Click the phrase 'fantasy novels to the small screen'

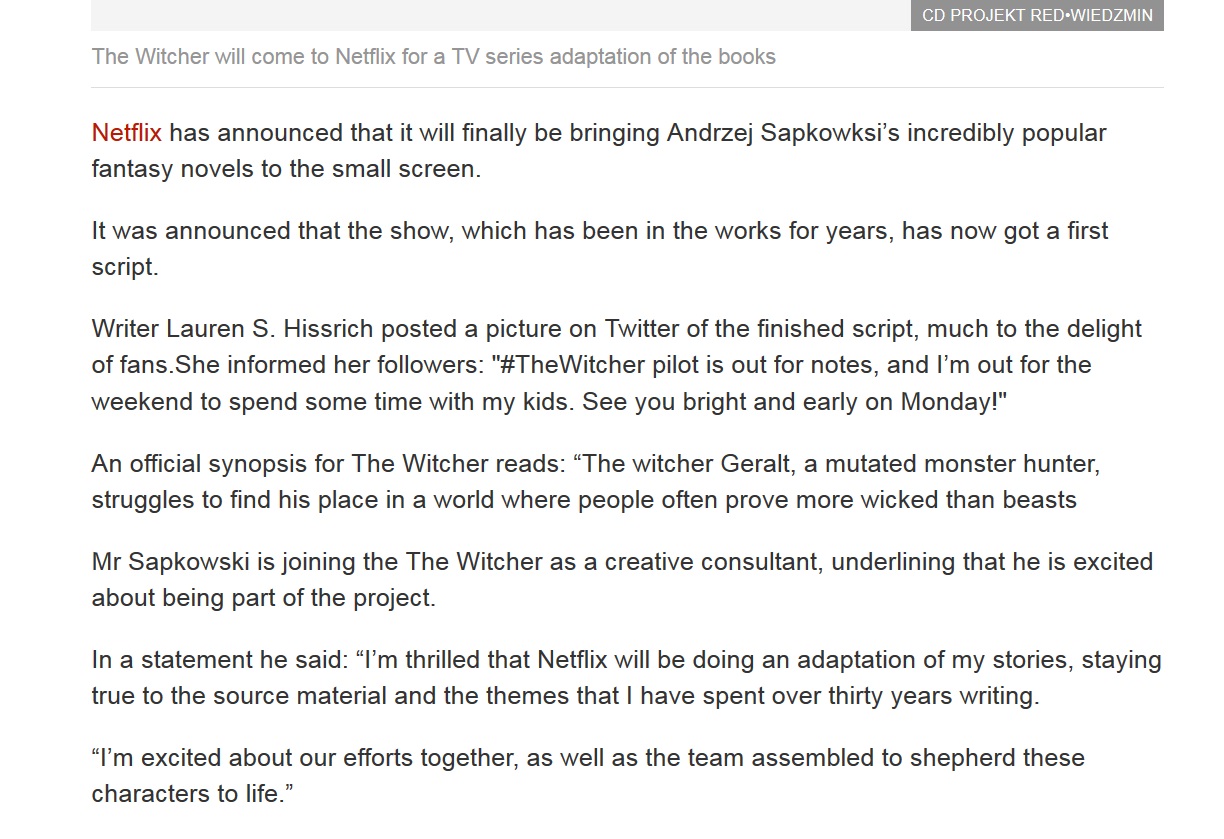point(286,169)
